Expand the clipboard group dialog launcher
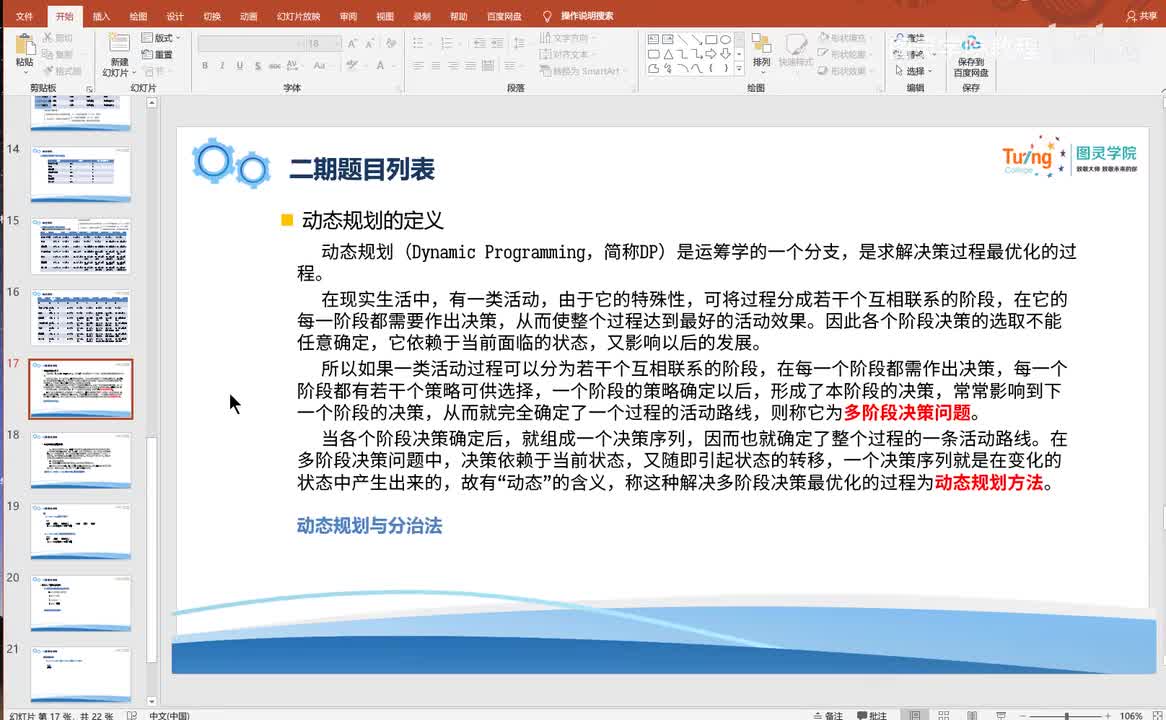Image resolution: width=1166 pixels, height=720 pixels. pyautogui.click(x=90, y=89)
